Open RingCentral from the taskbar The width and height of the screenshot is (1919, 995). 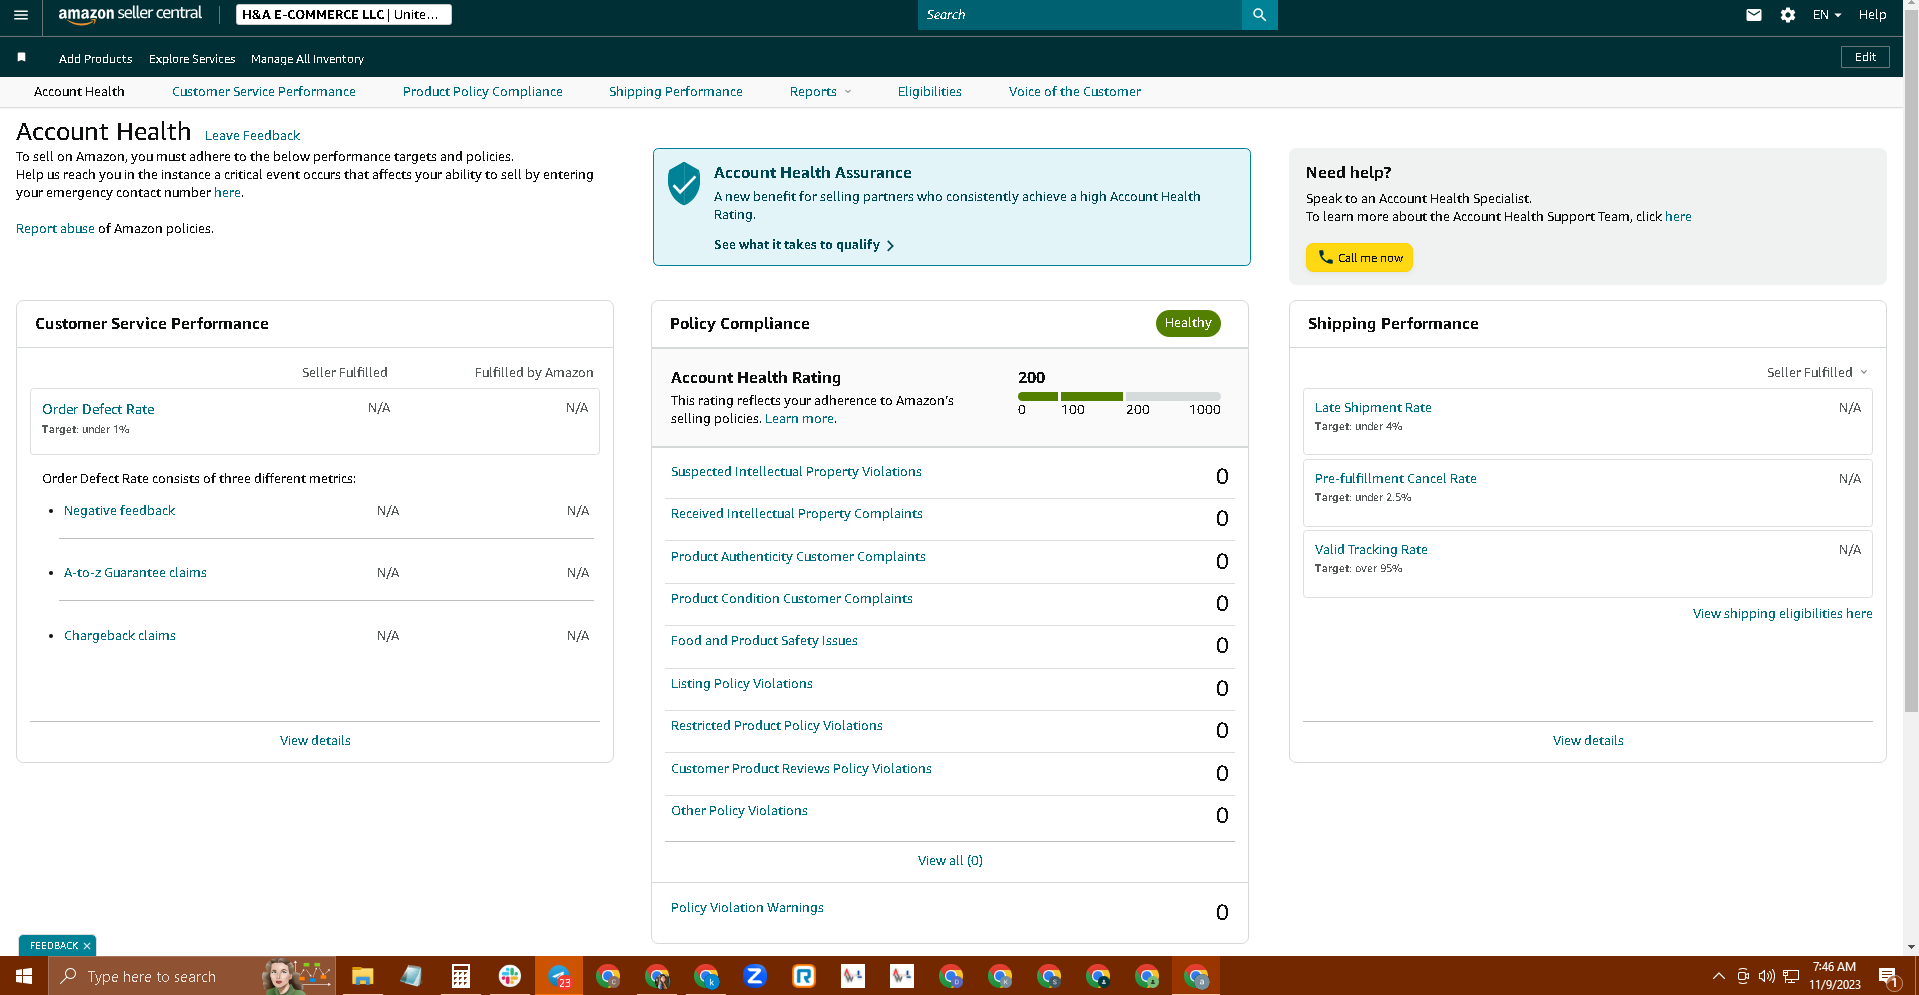pos(804,976)
